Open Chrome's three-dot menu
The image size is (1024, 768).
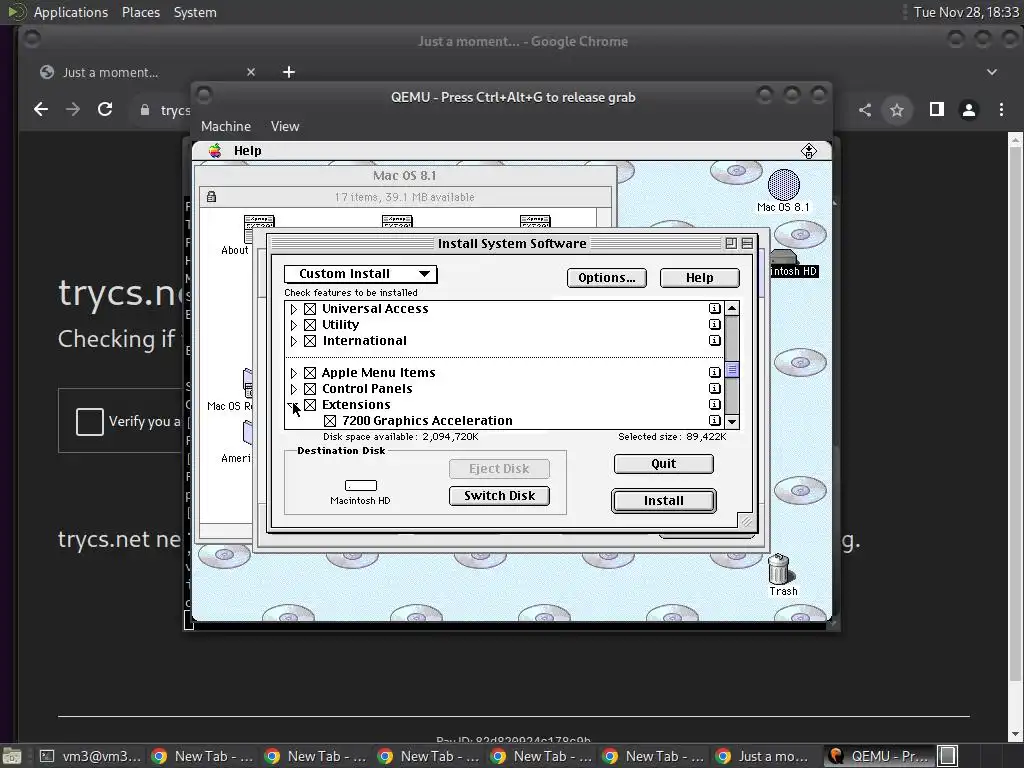pyautogui.click(x=1001, y=110)
